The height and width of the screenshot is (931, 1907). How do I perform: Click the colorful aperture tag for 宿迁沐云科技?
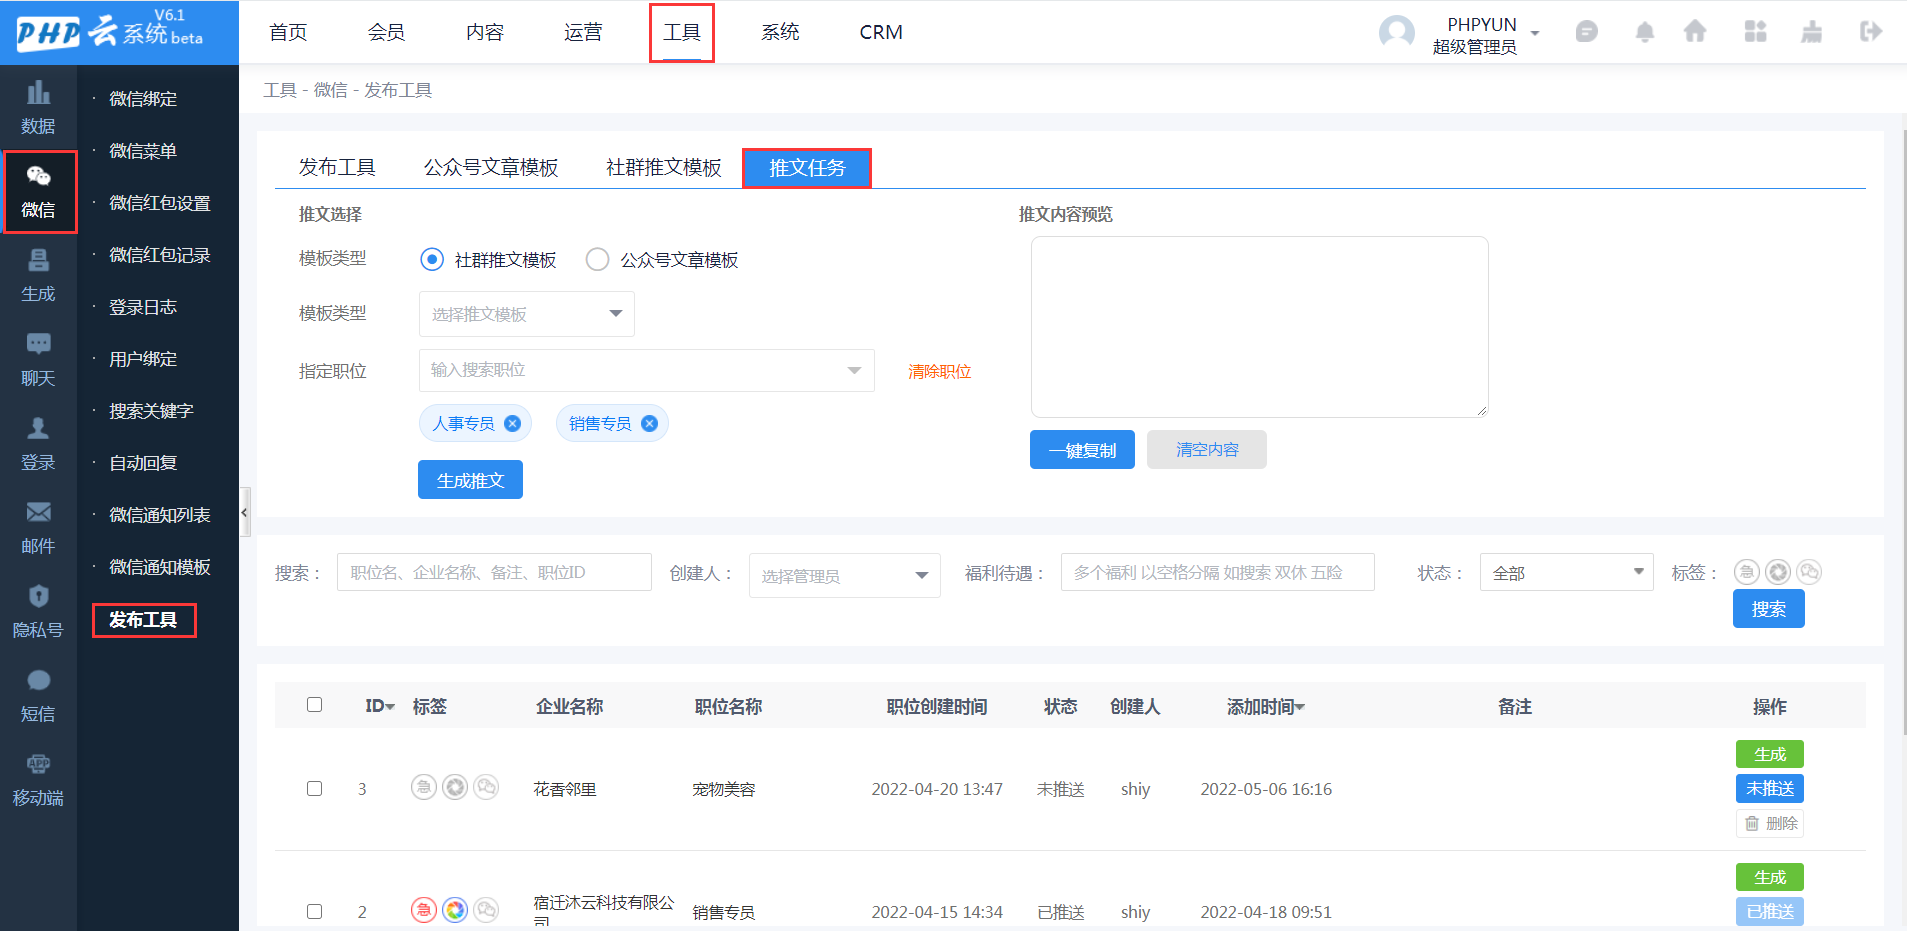coord(455,910)
